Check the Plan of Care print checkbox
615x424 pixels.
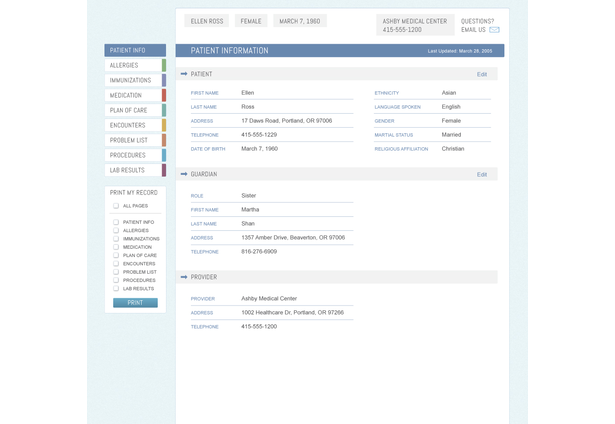coord(116,255)
